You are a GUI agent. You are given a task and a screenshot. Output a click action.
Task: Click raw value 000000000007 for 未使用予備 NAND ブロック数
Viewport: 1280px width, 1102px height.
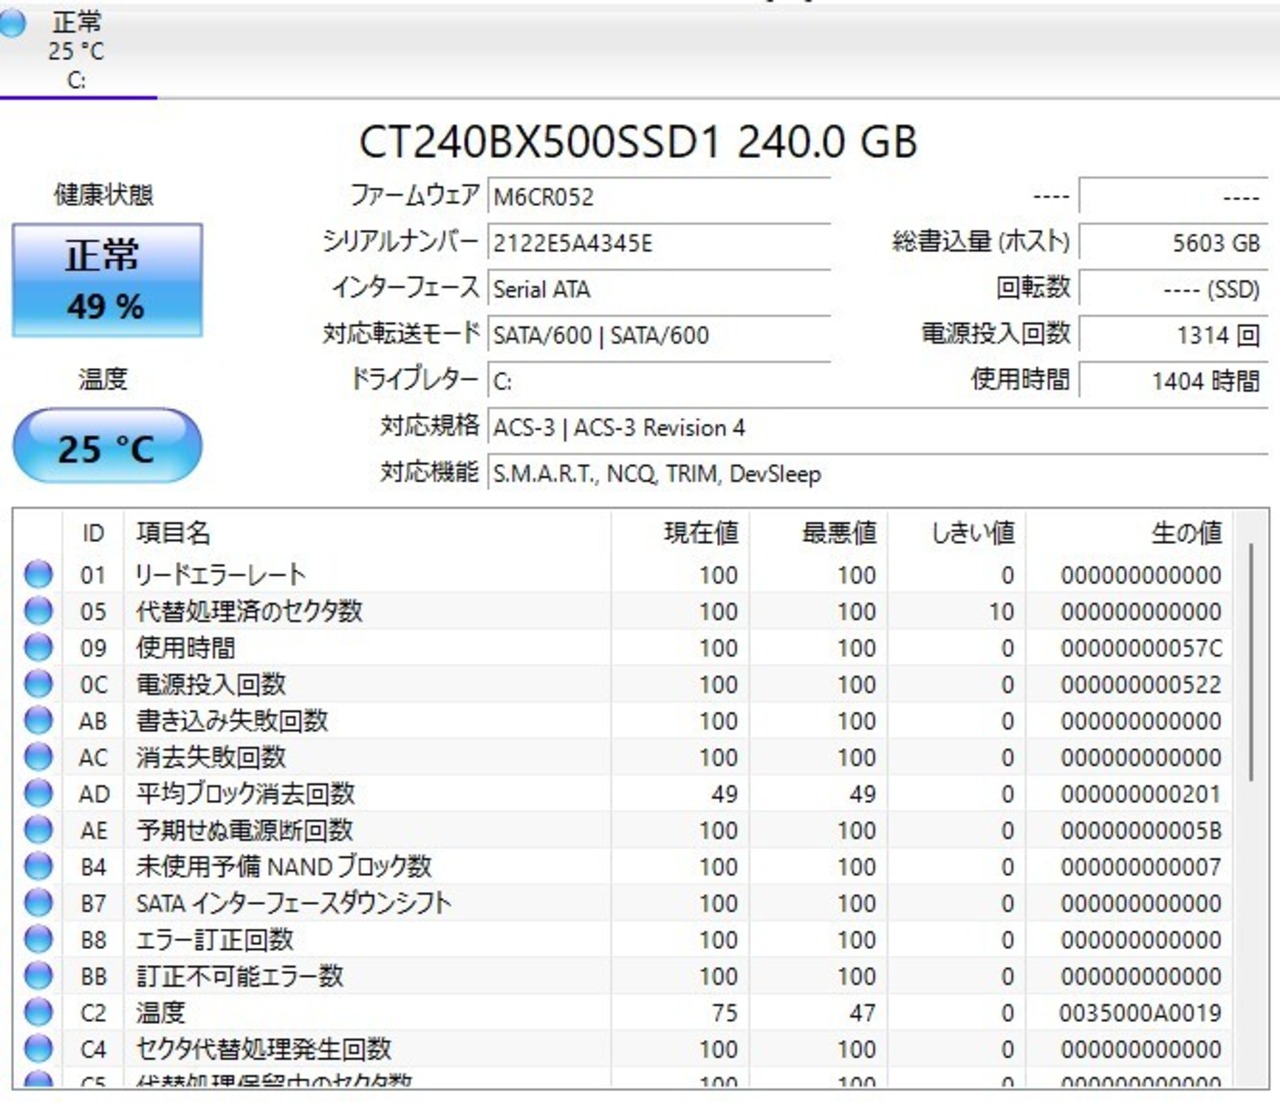1141,867
